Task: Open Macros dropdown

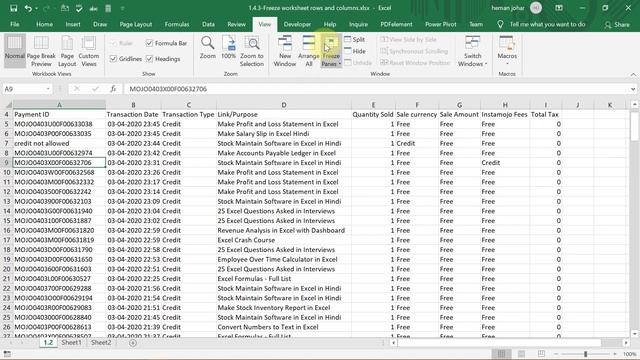Action: [507, 51]
